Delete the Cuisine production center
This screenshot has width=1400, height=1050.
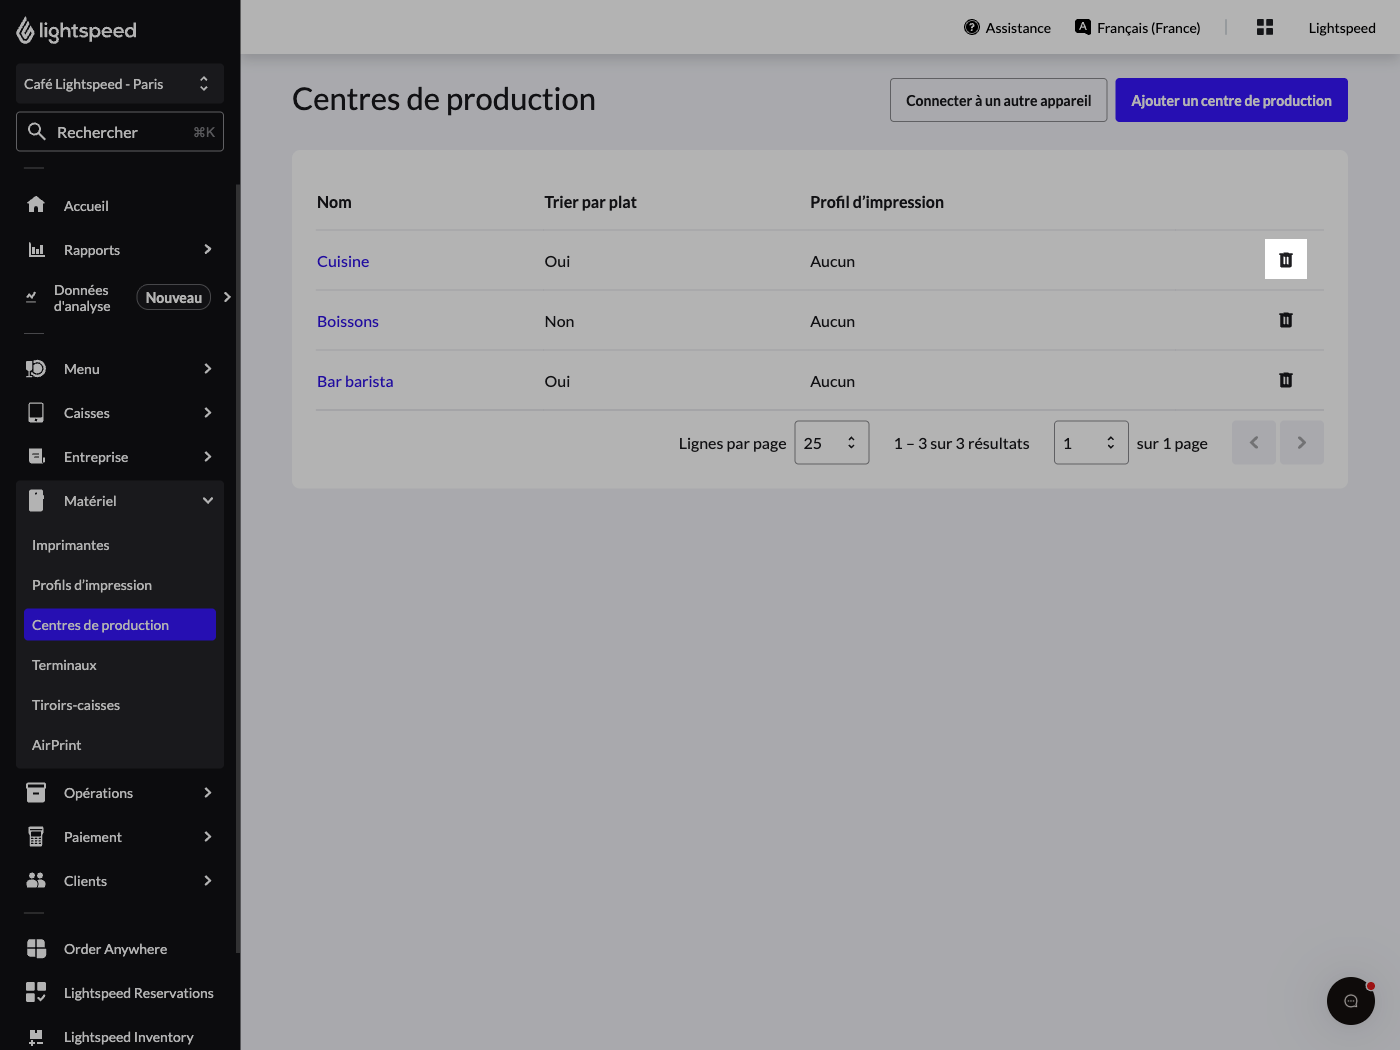click(1286, 260)
